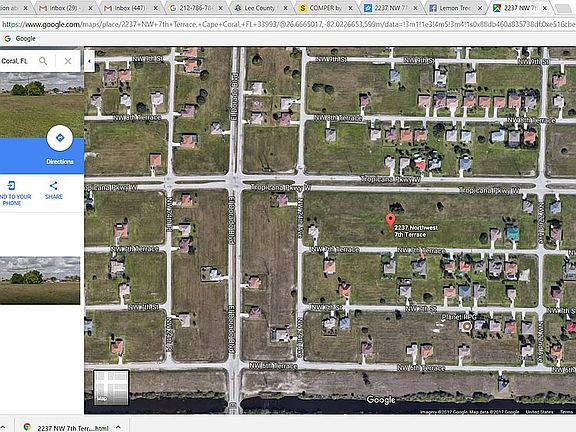This screenshot has width=576, height=432.
Task: Close the COMPER by tab
Action: click(x=350, y=8)
